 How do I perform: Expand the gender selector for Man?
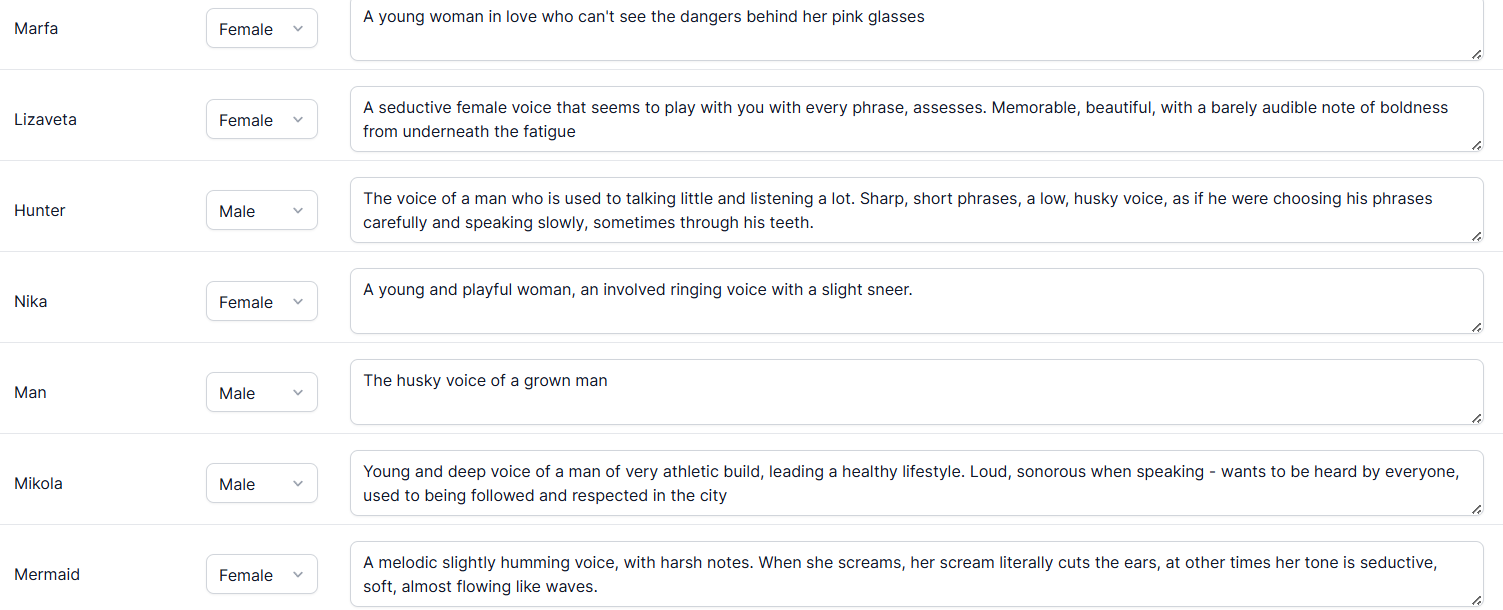tap(261, 393)
